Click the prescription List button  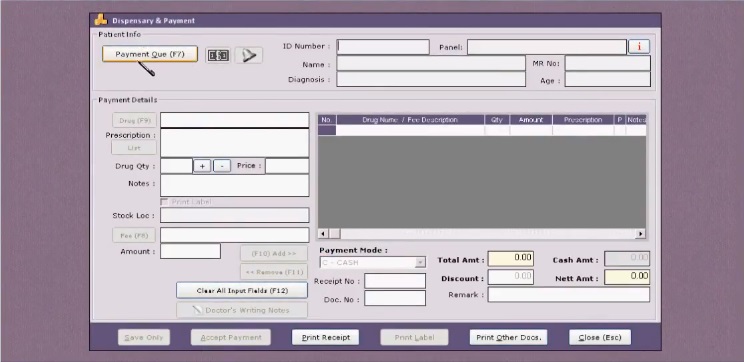click(134, 148)
